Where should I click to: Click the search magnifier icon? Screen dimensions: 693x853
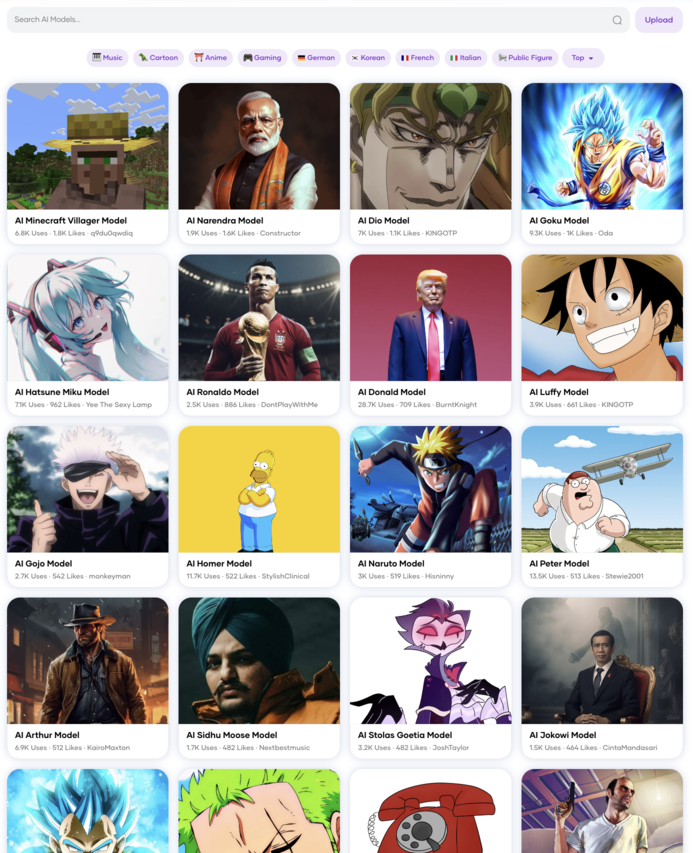[617, 20]
